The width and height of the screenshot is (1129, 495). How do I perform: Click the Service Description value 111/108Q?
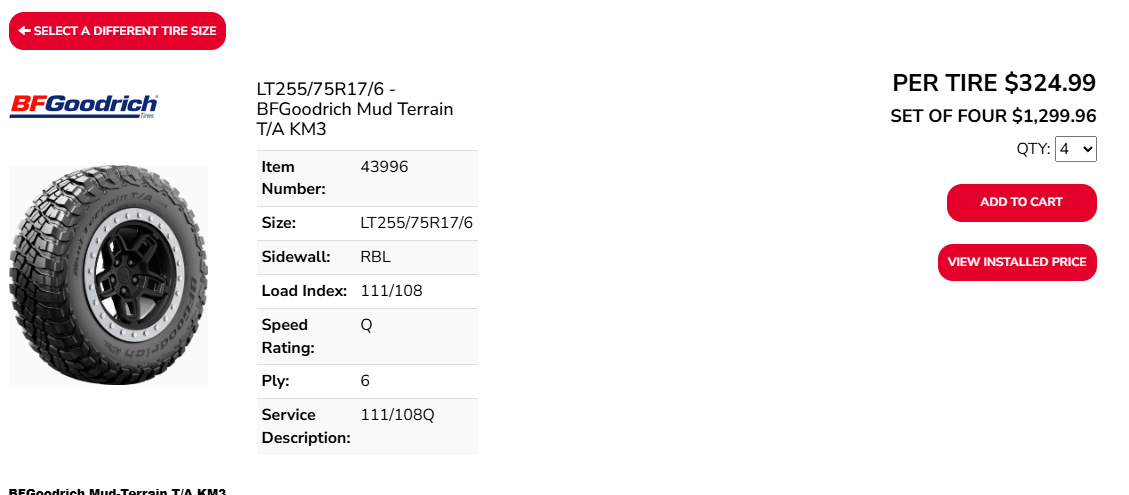(x=397, y=415)
